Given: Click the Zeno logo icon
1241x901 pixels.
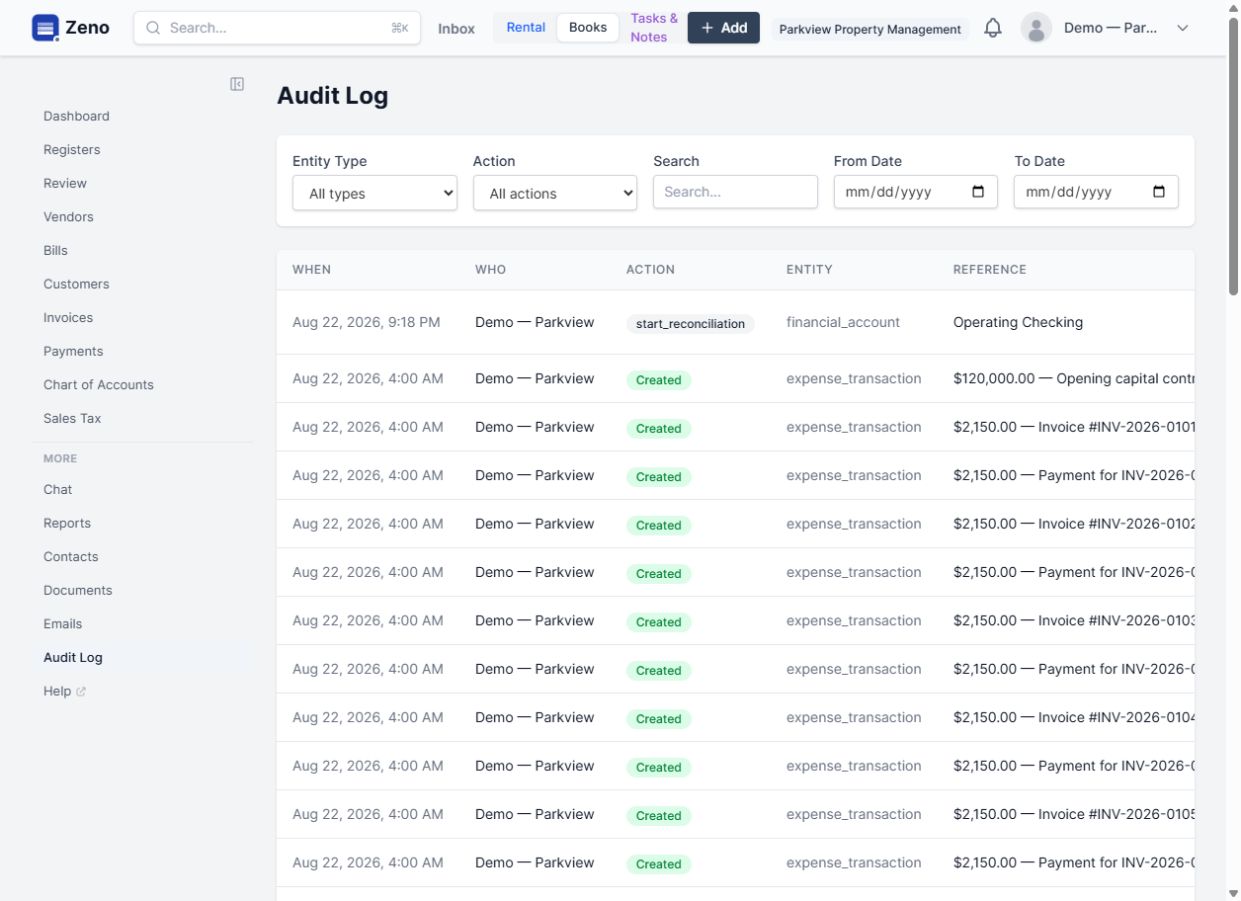Looking at the screenshot, I should click(45, 28).
